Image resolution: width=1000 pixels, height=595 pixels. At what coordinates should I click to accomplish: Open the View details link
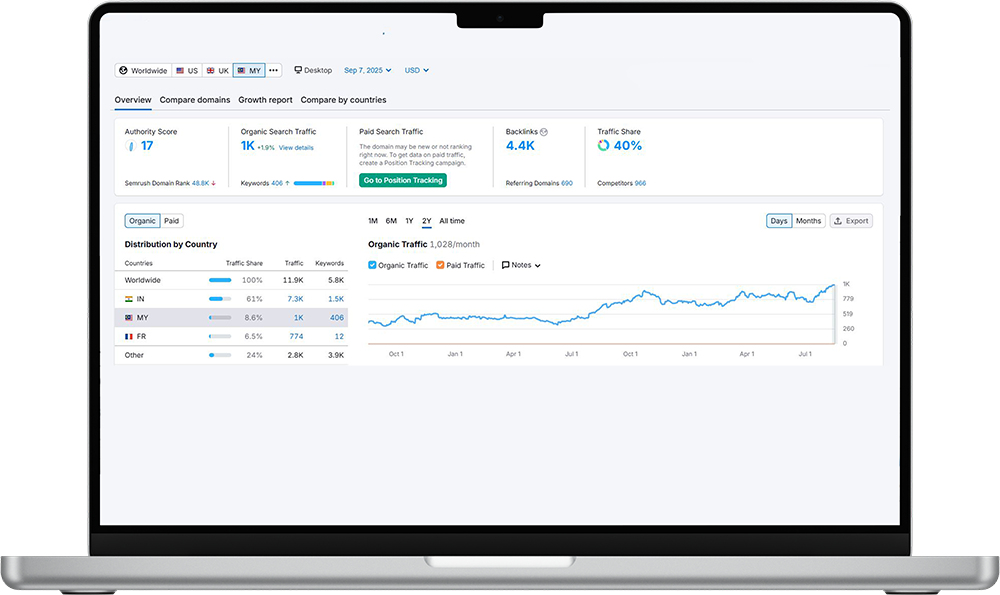[x=296, y=148]
